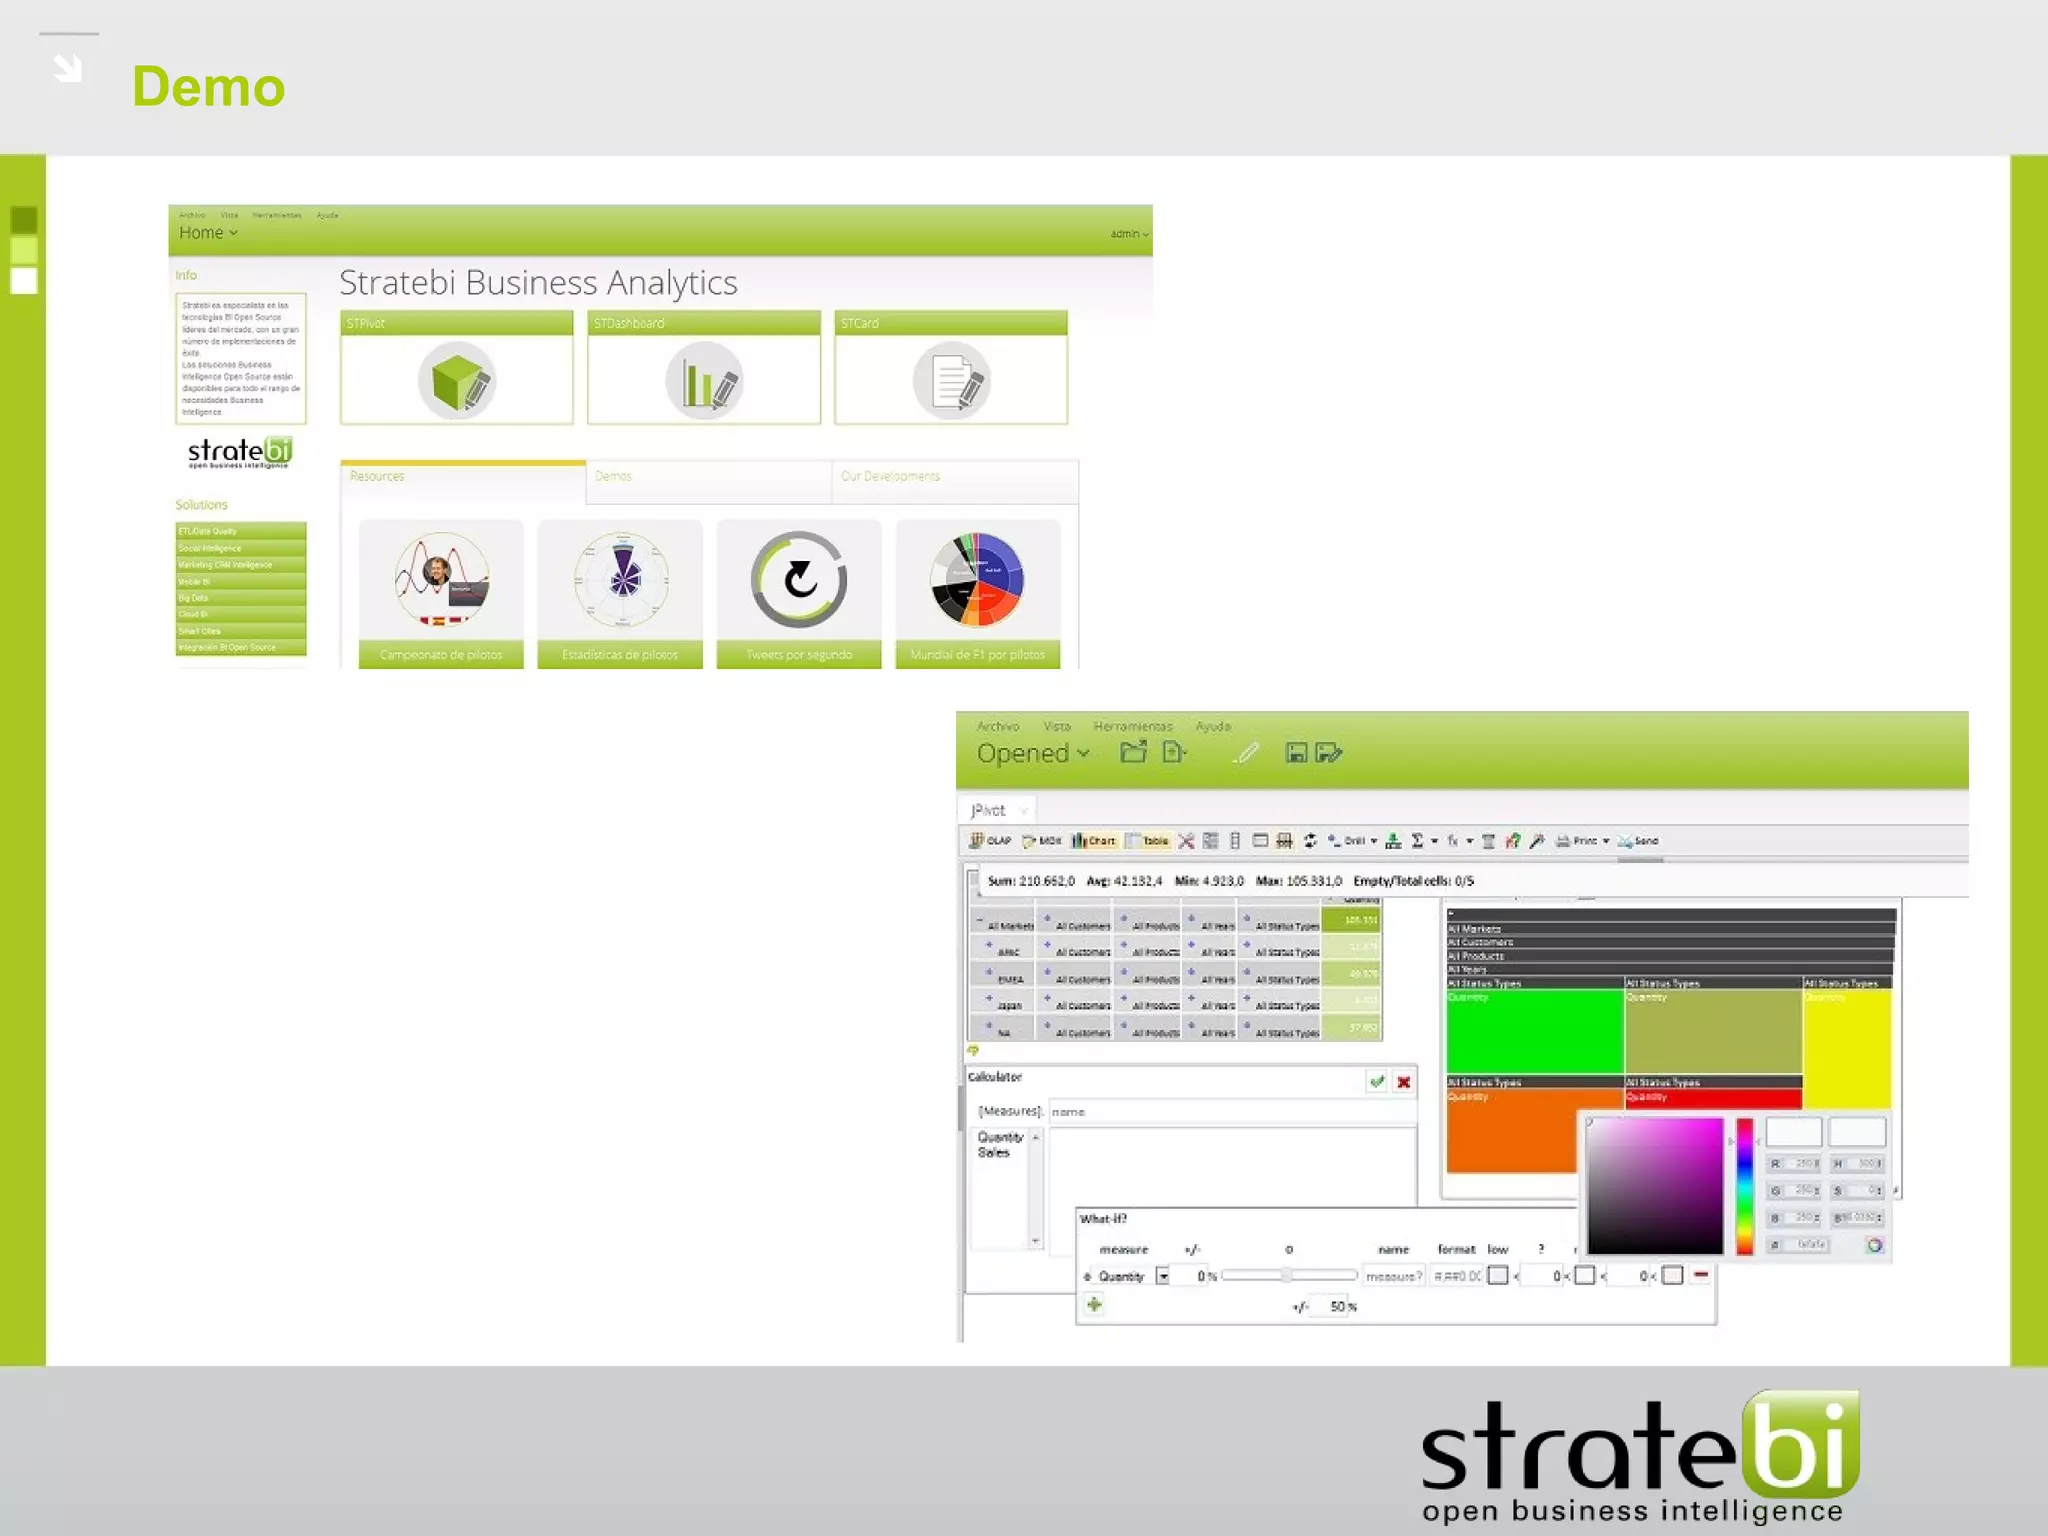Cancel calculator with red X
Image resolution: width=2048 pixels, height=1536 pixels.
click(x=1404, y=1081)
